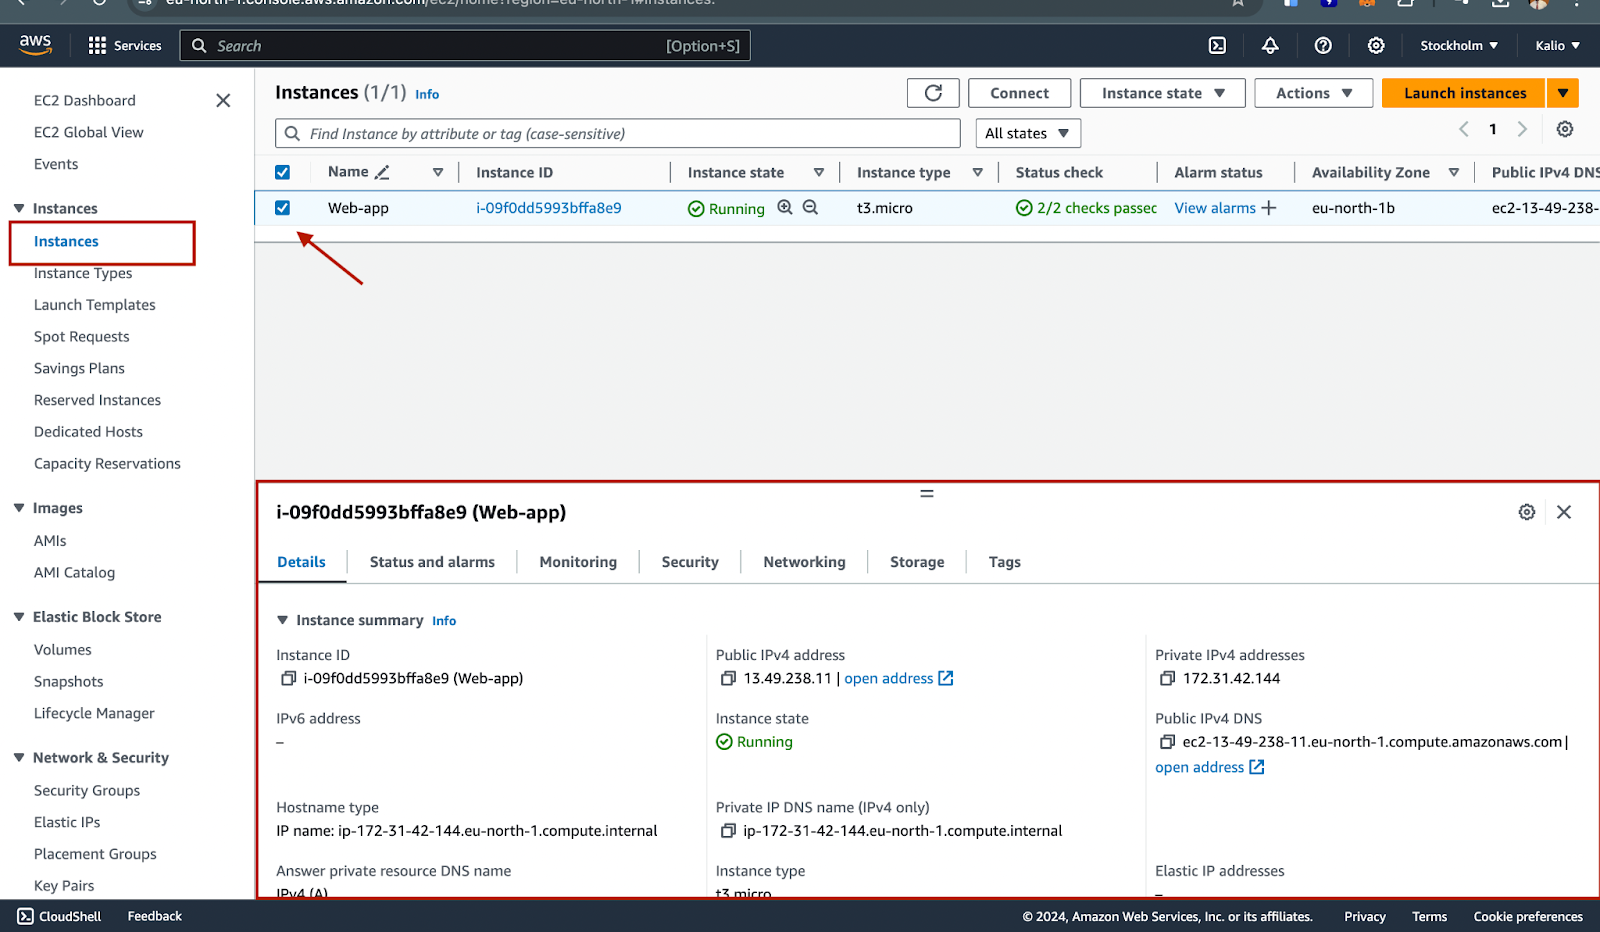Image resolution: width=1600 pixels, height=932 pixels.
Task: Edit the Name column pencil icon
Action: click(x=382, y=172)
